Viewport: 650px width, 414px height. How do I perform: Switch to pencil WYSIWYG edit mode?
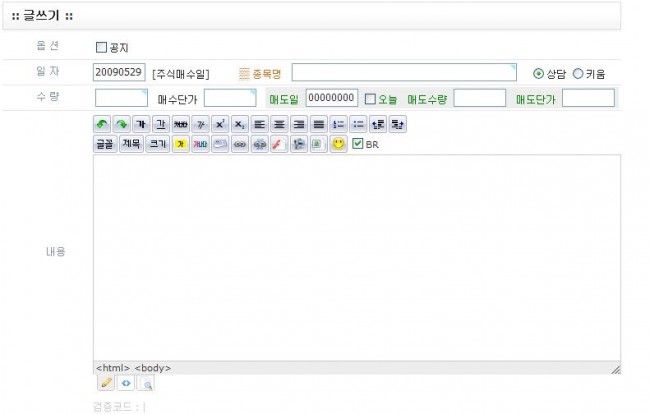point(106,383)
